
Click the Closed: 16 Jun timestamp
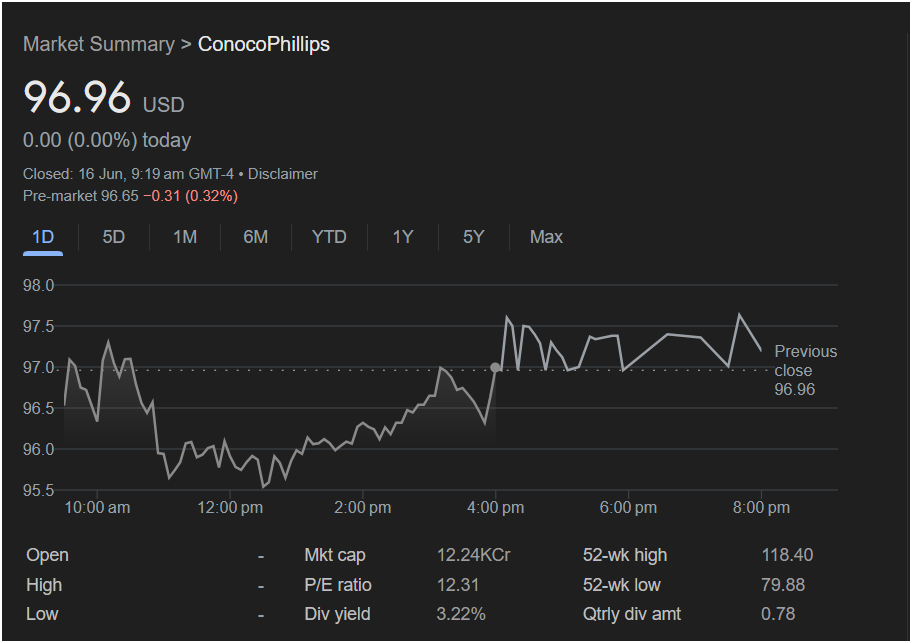tap(128, 174)
